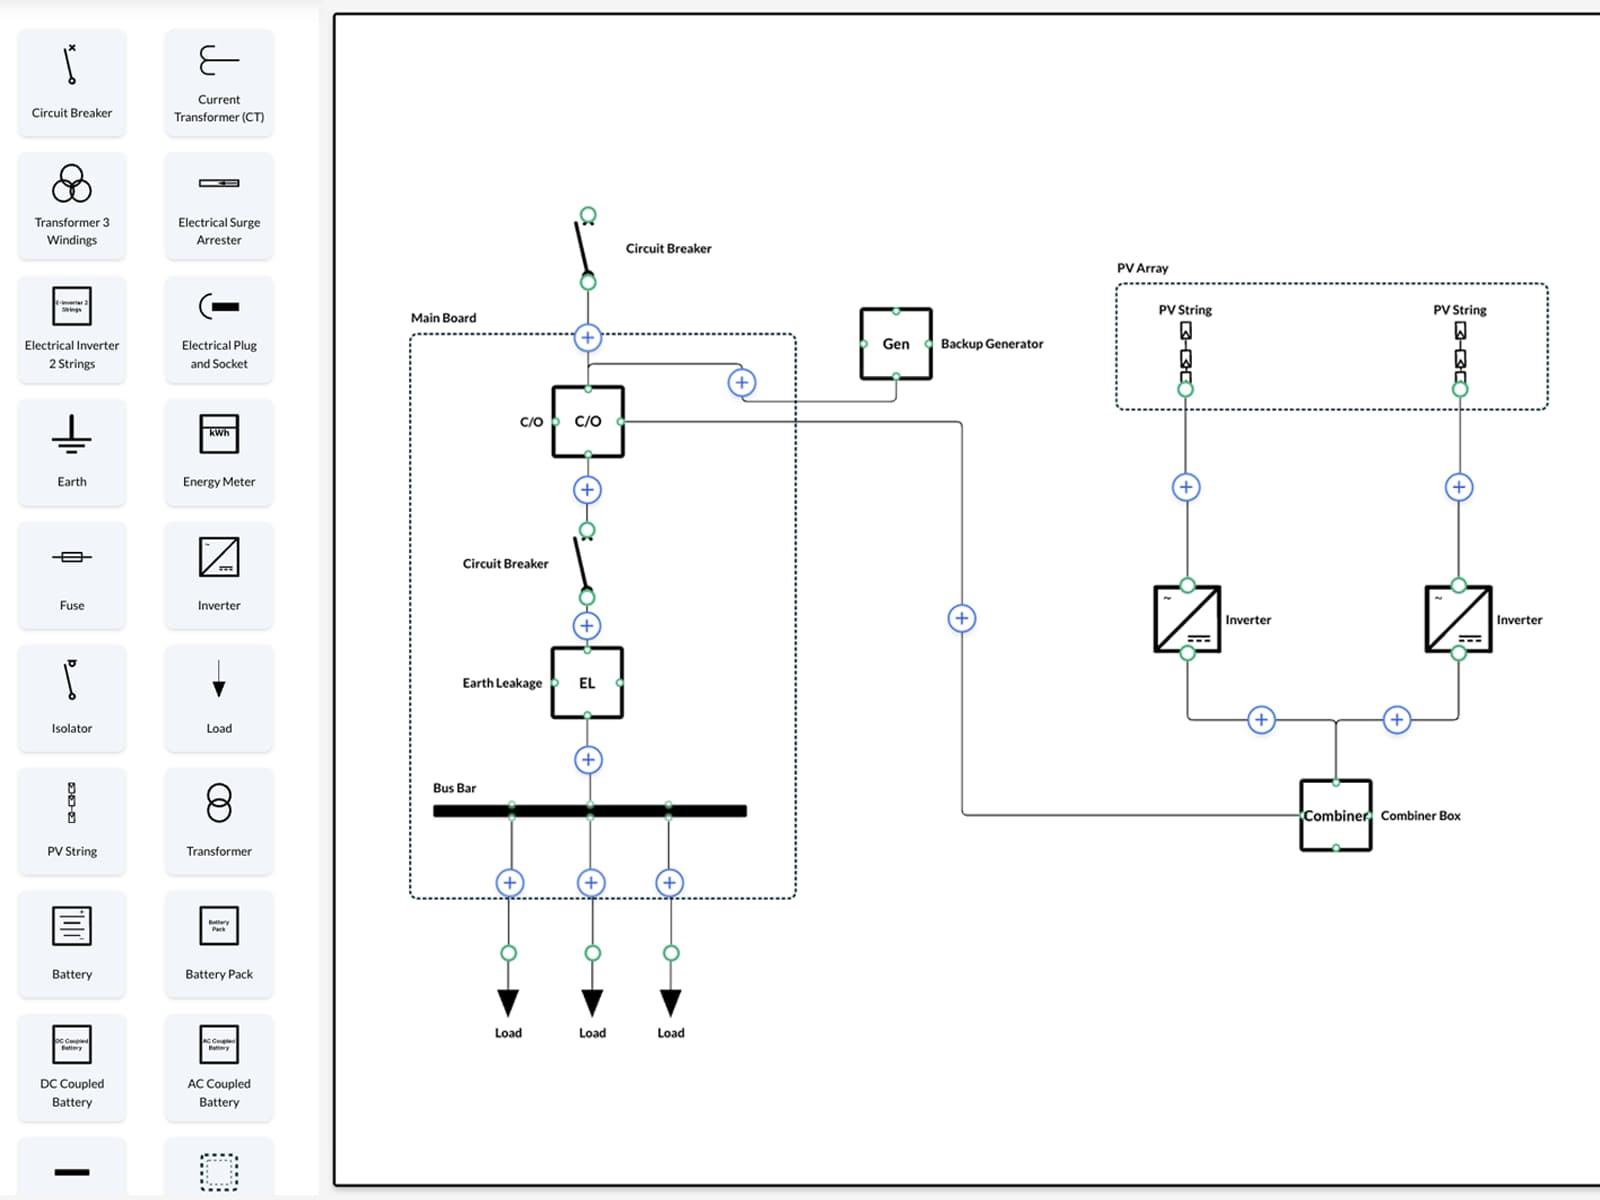Choose the PV String palette symbol
The height and width of the screenshot is (1200, 1600).
pyautogui.click(x=72, y=821)
